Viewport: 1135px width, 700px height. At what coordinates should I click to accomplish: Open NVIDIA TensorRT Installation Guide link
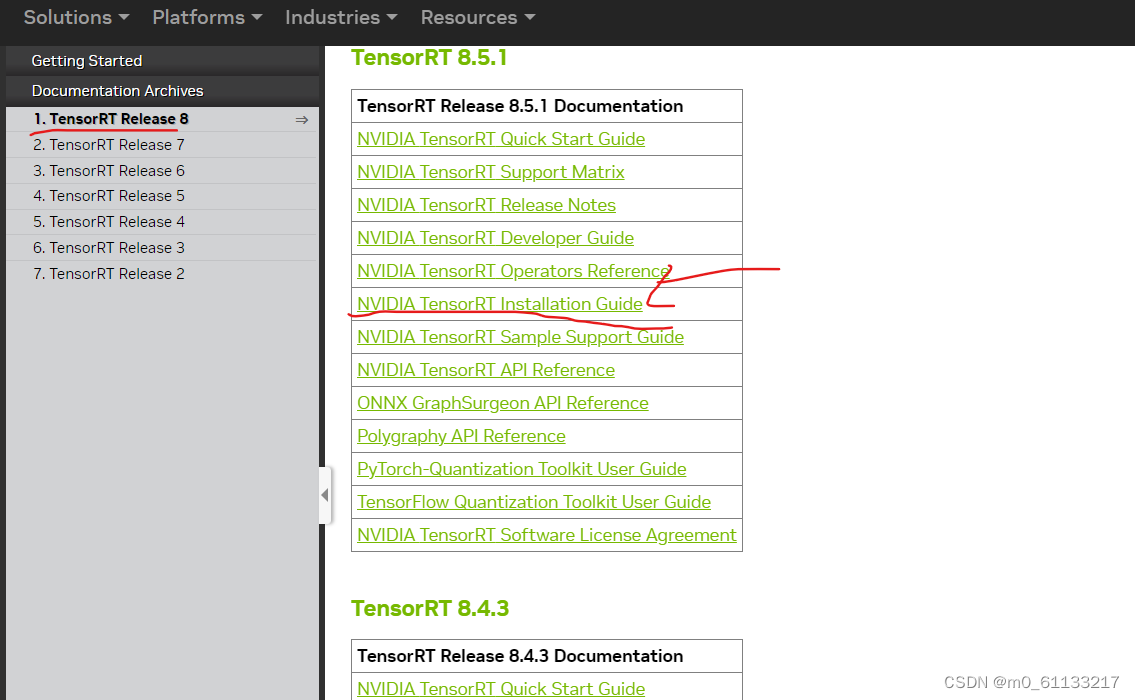499,304
